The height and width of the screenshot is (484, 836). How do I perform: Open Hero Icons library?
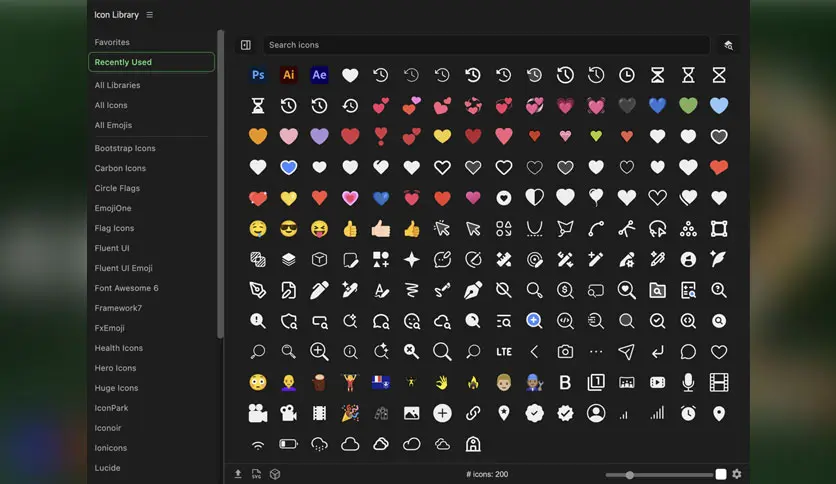115,368
